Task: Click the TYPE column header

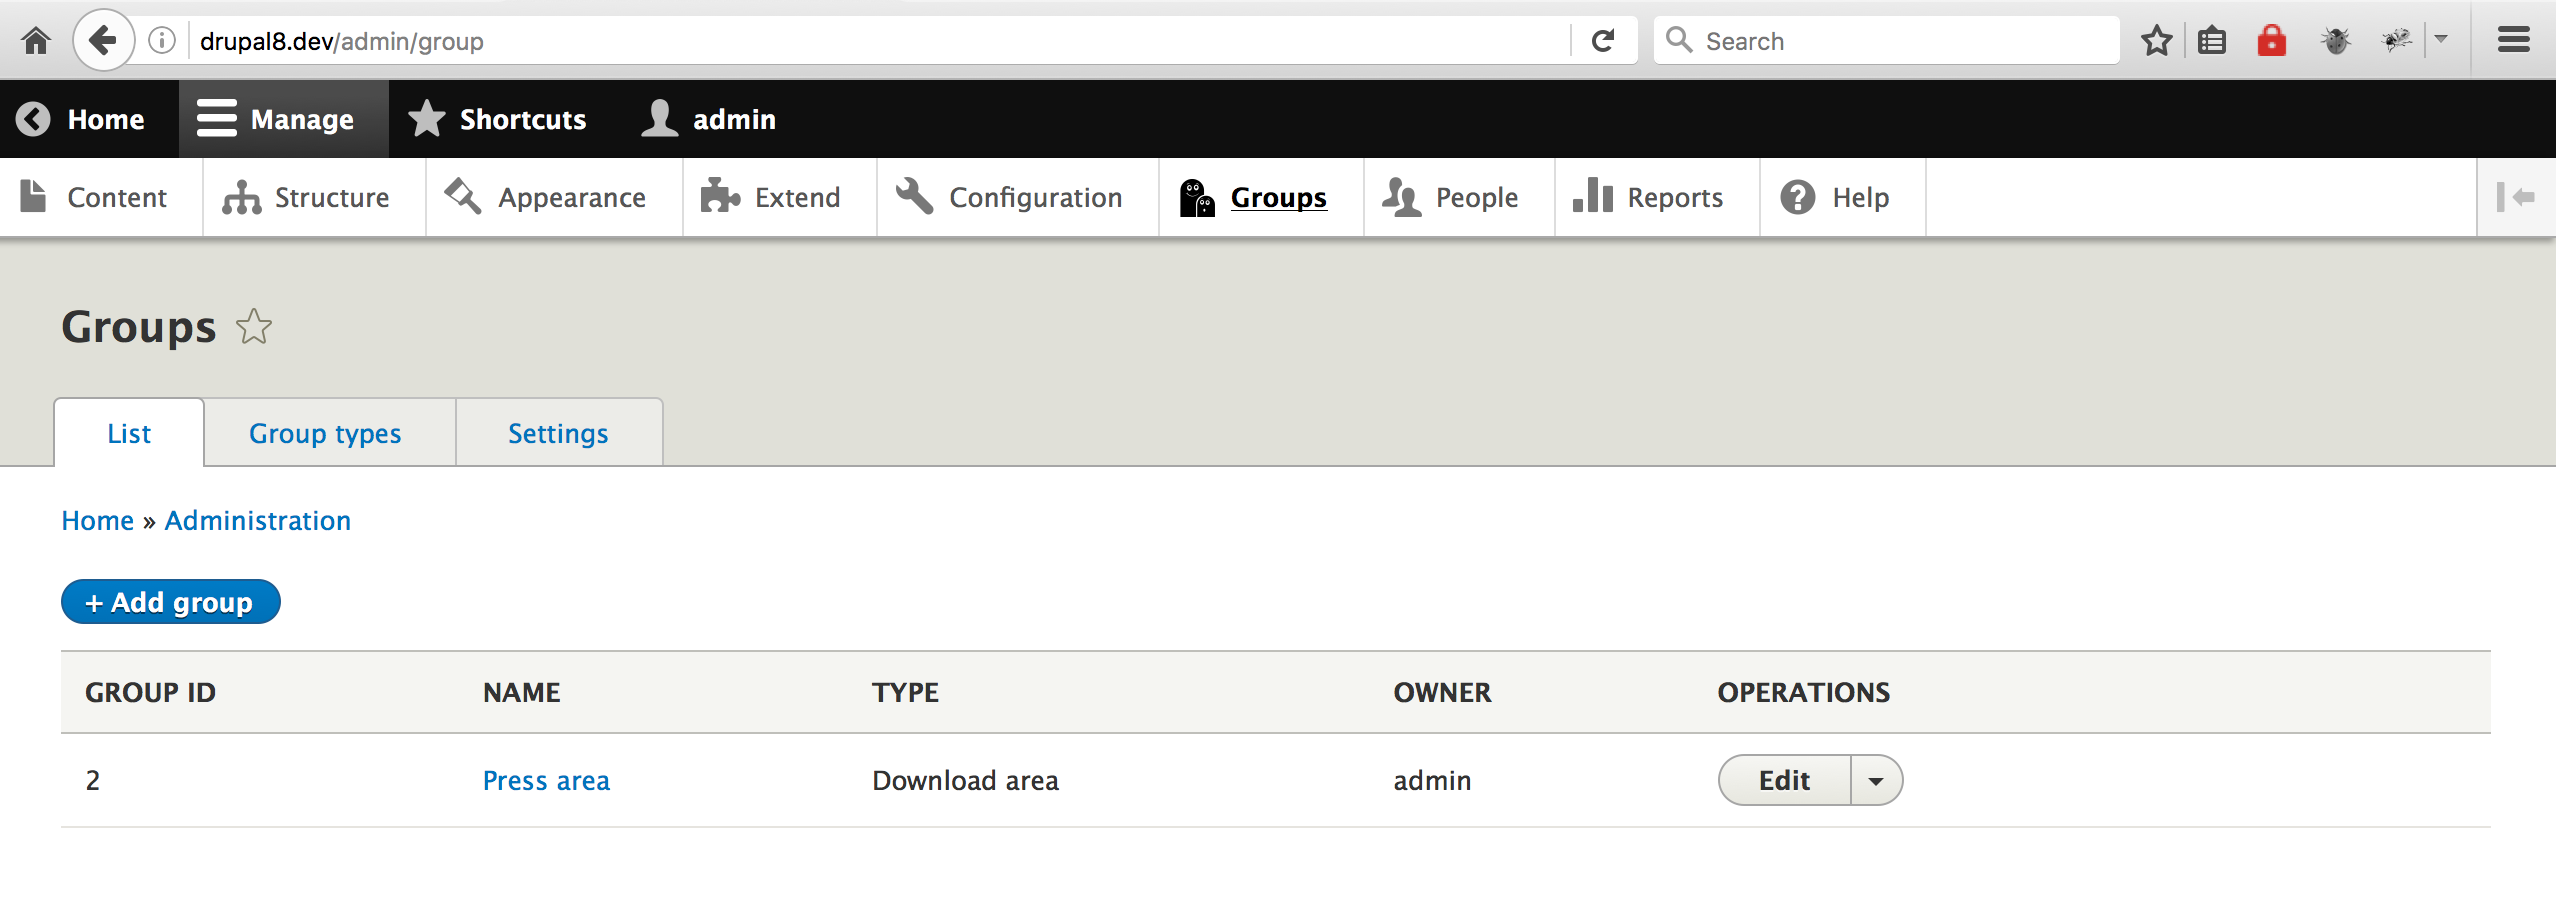Action: pyautogui.click(x=905, y=692)
